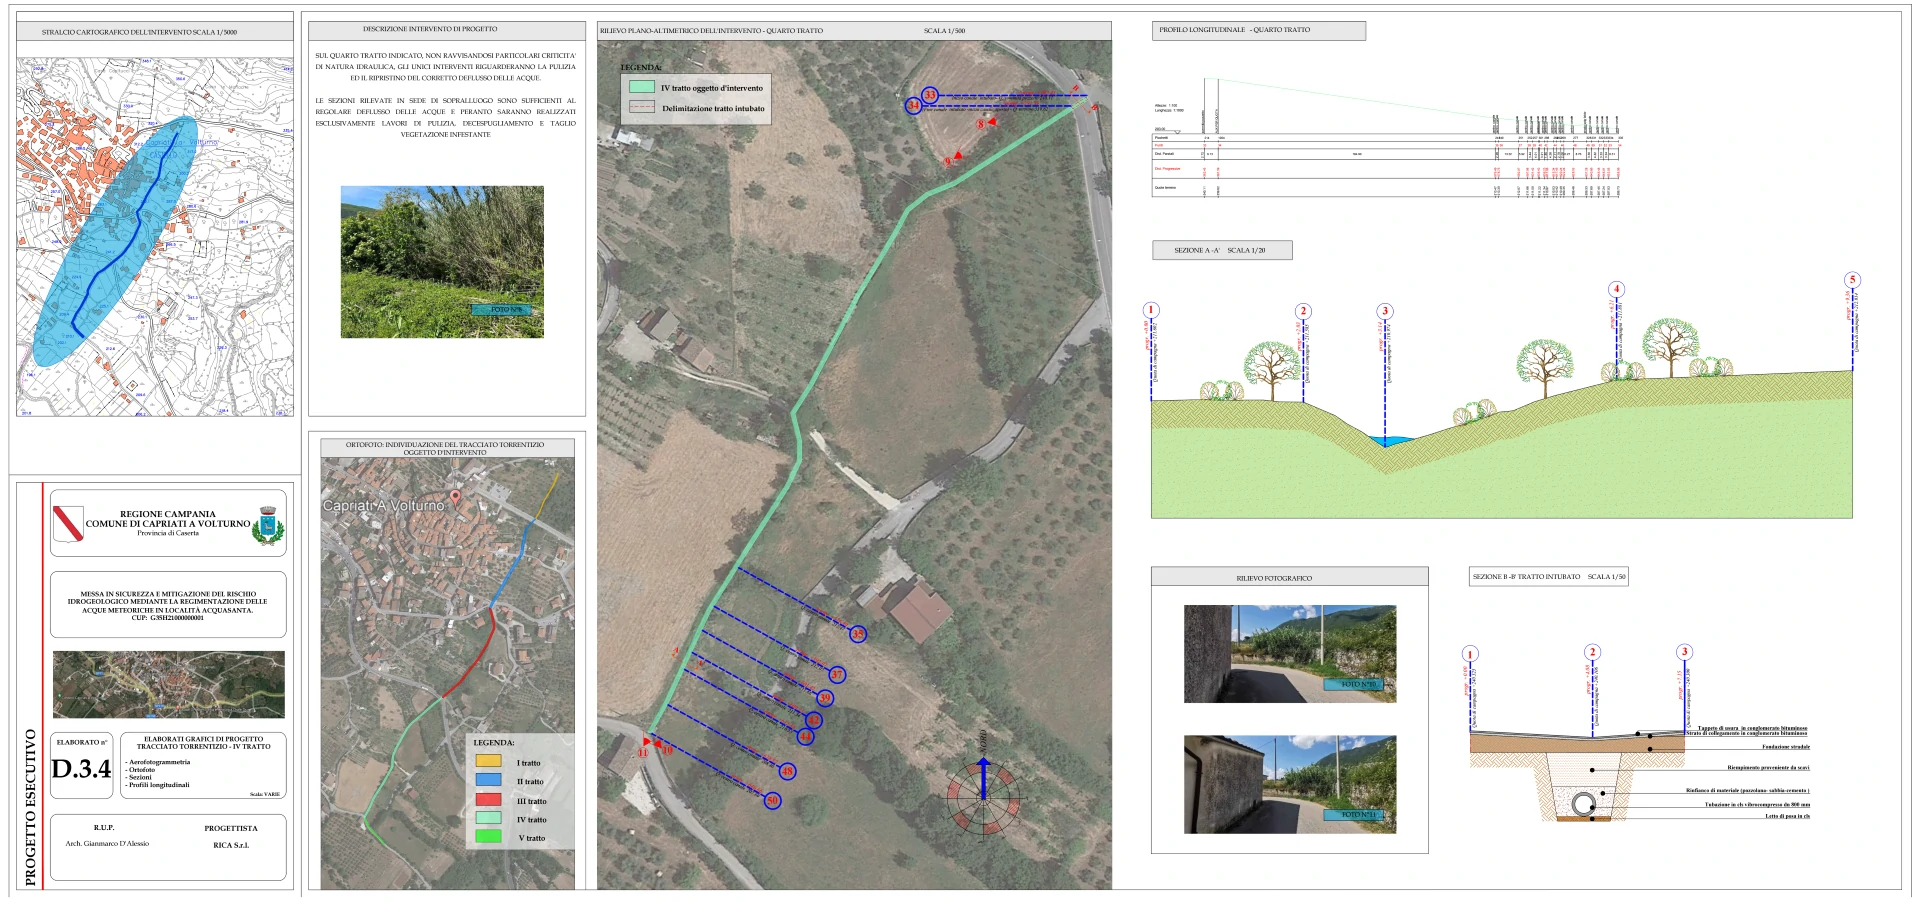Click the Comune di Capriati crest emblem

(268, 524)
